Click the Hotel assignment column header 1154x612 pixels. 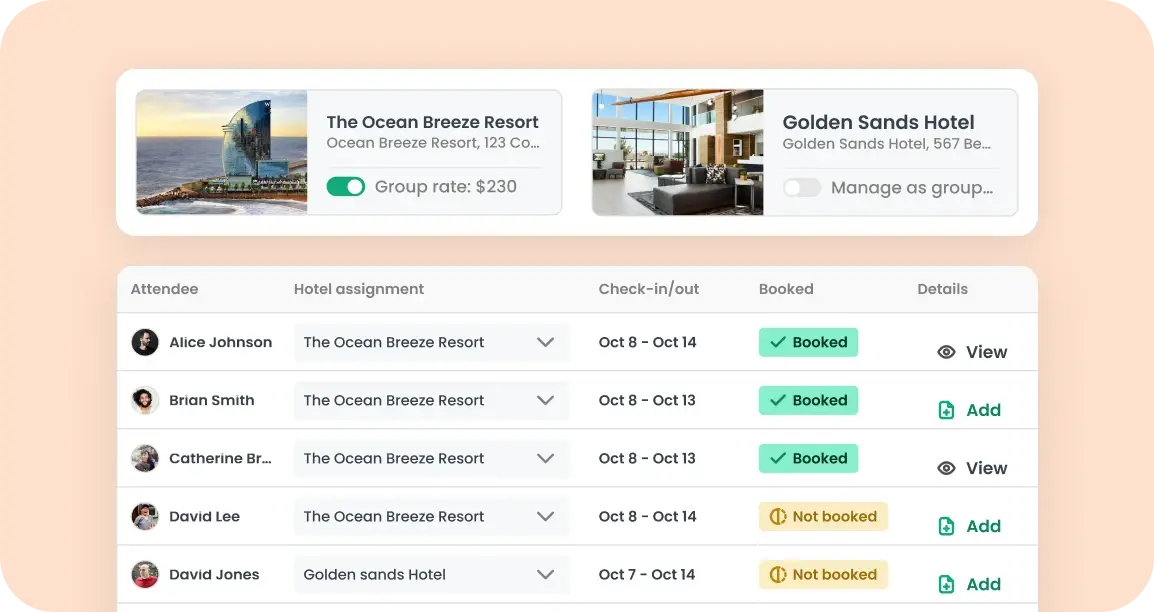click(x=359, y=289)
